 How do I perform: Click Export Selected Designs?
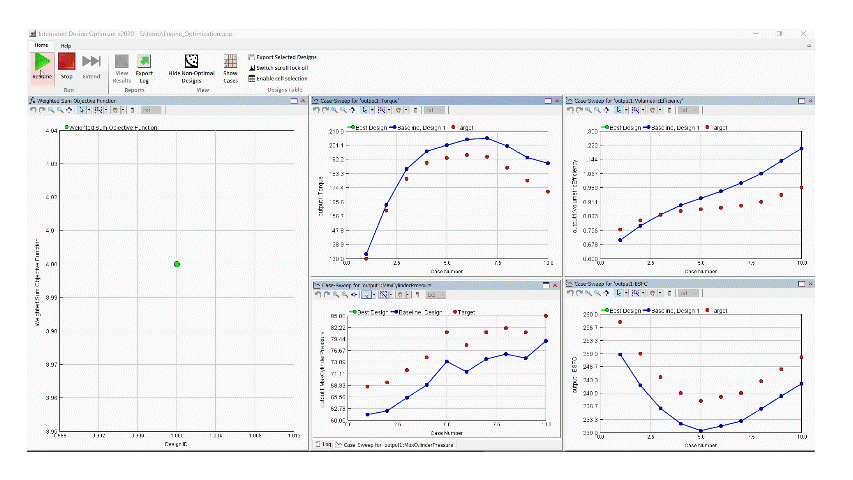click(x=282, y=57)
